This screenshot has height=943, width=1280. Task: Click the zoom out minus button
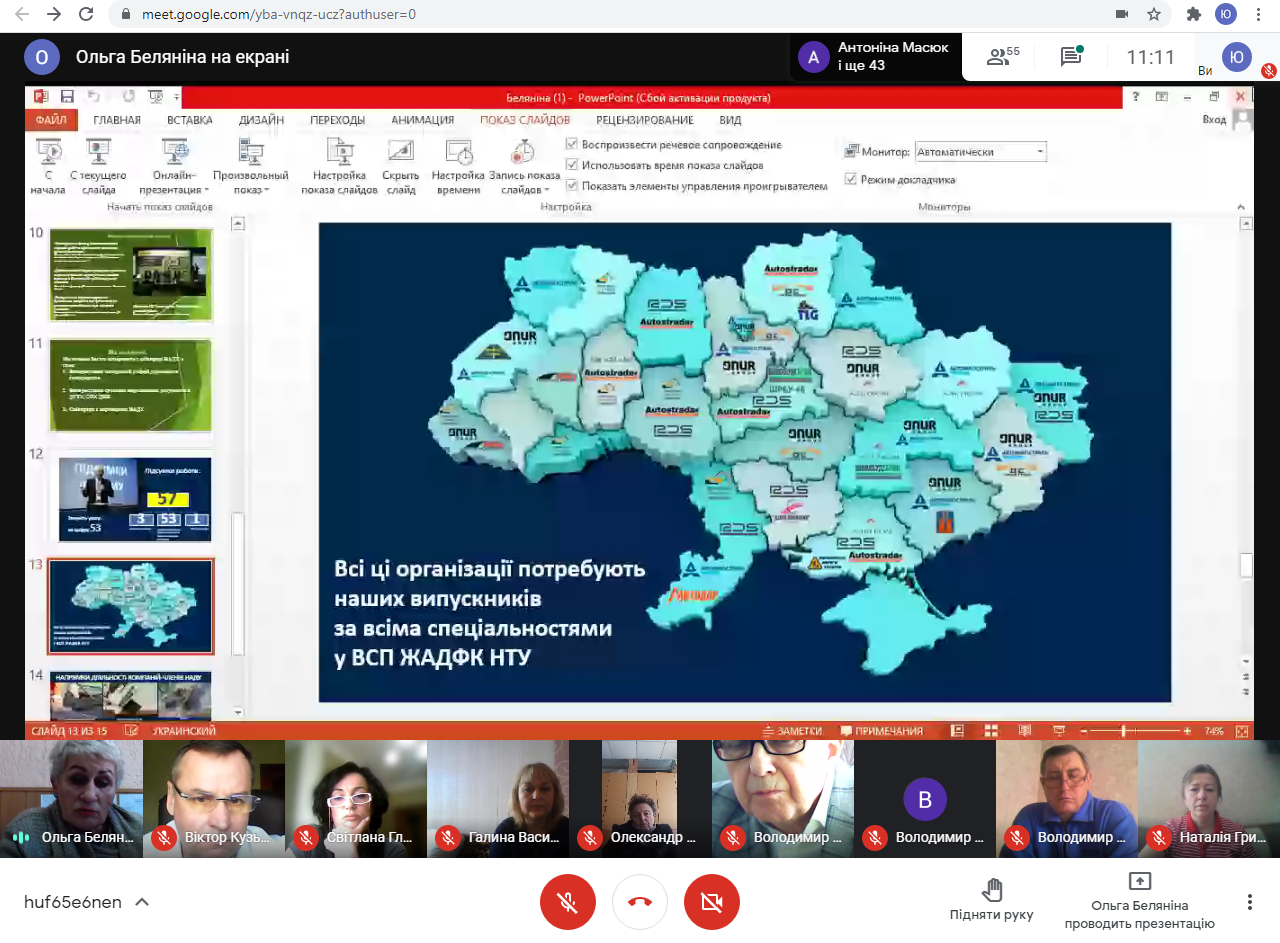1084,731
